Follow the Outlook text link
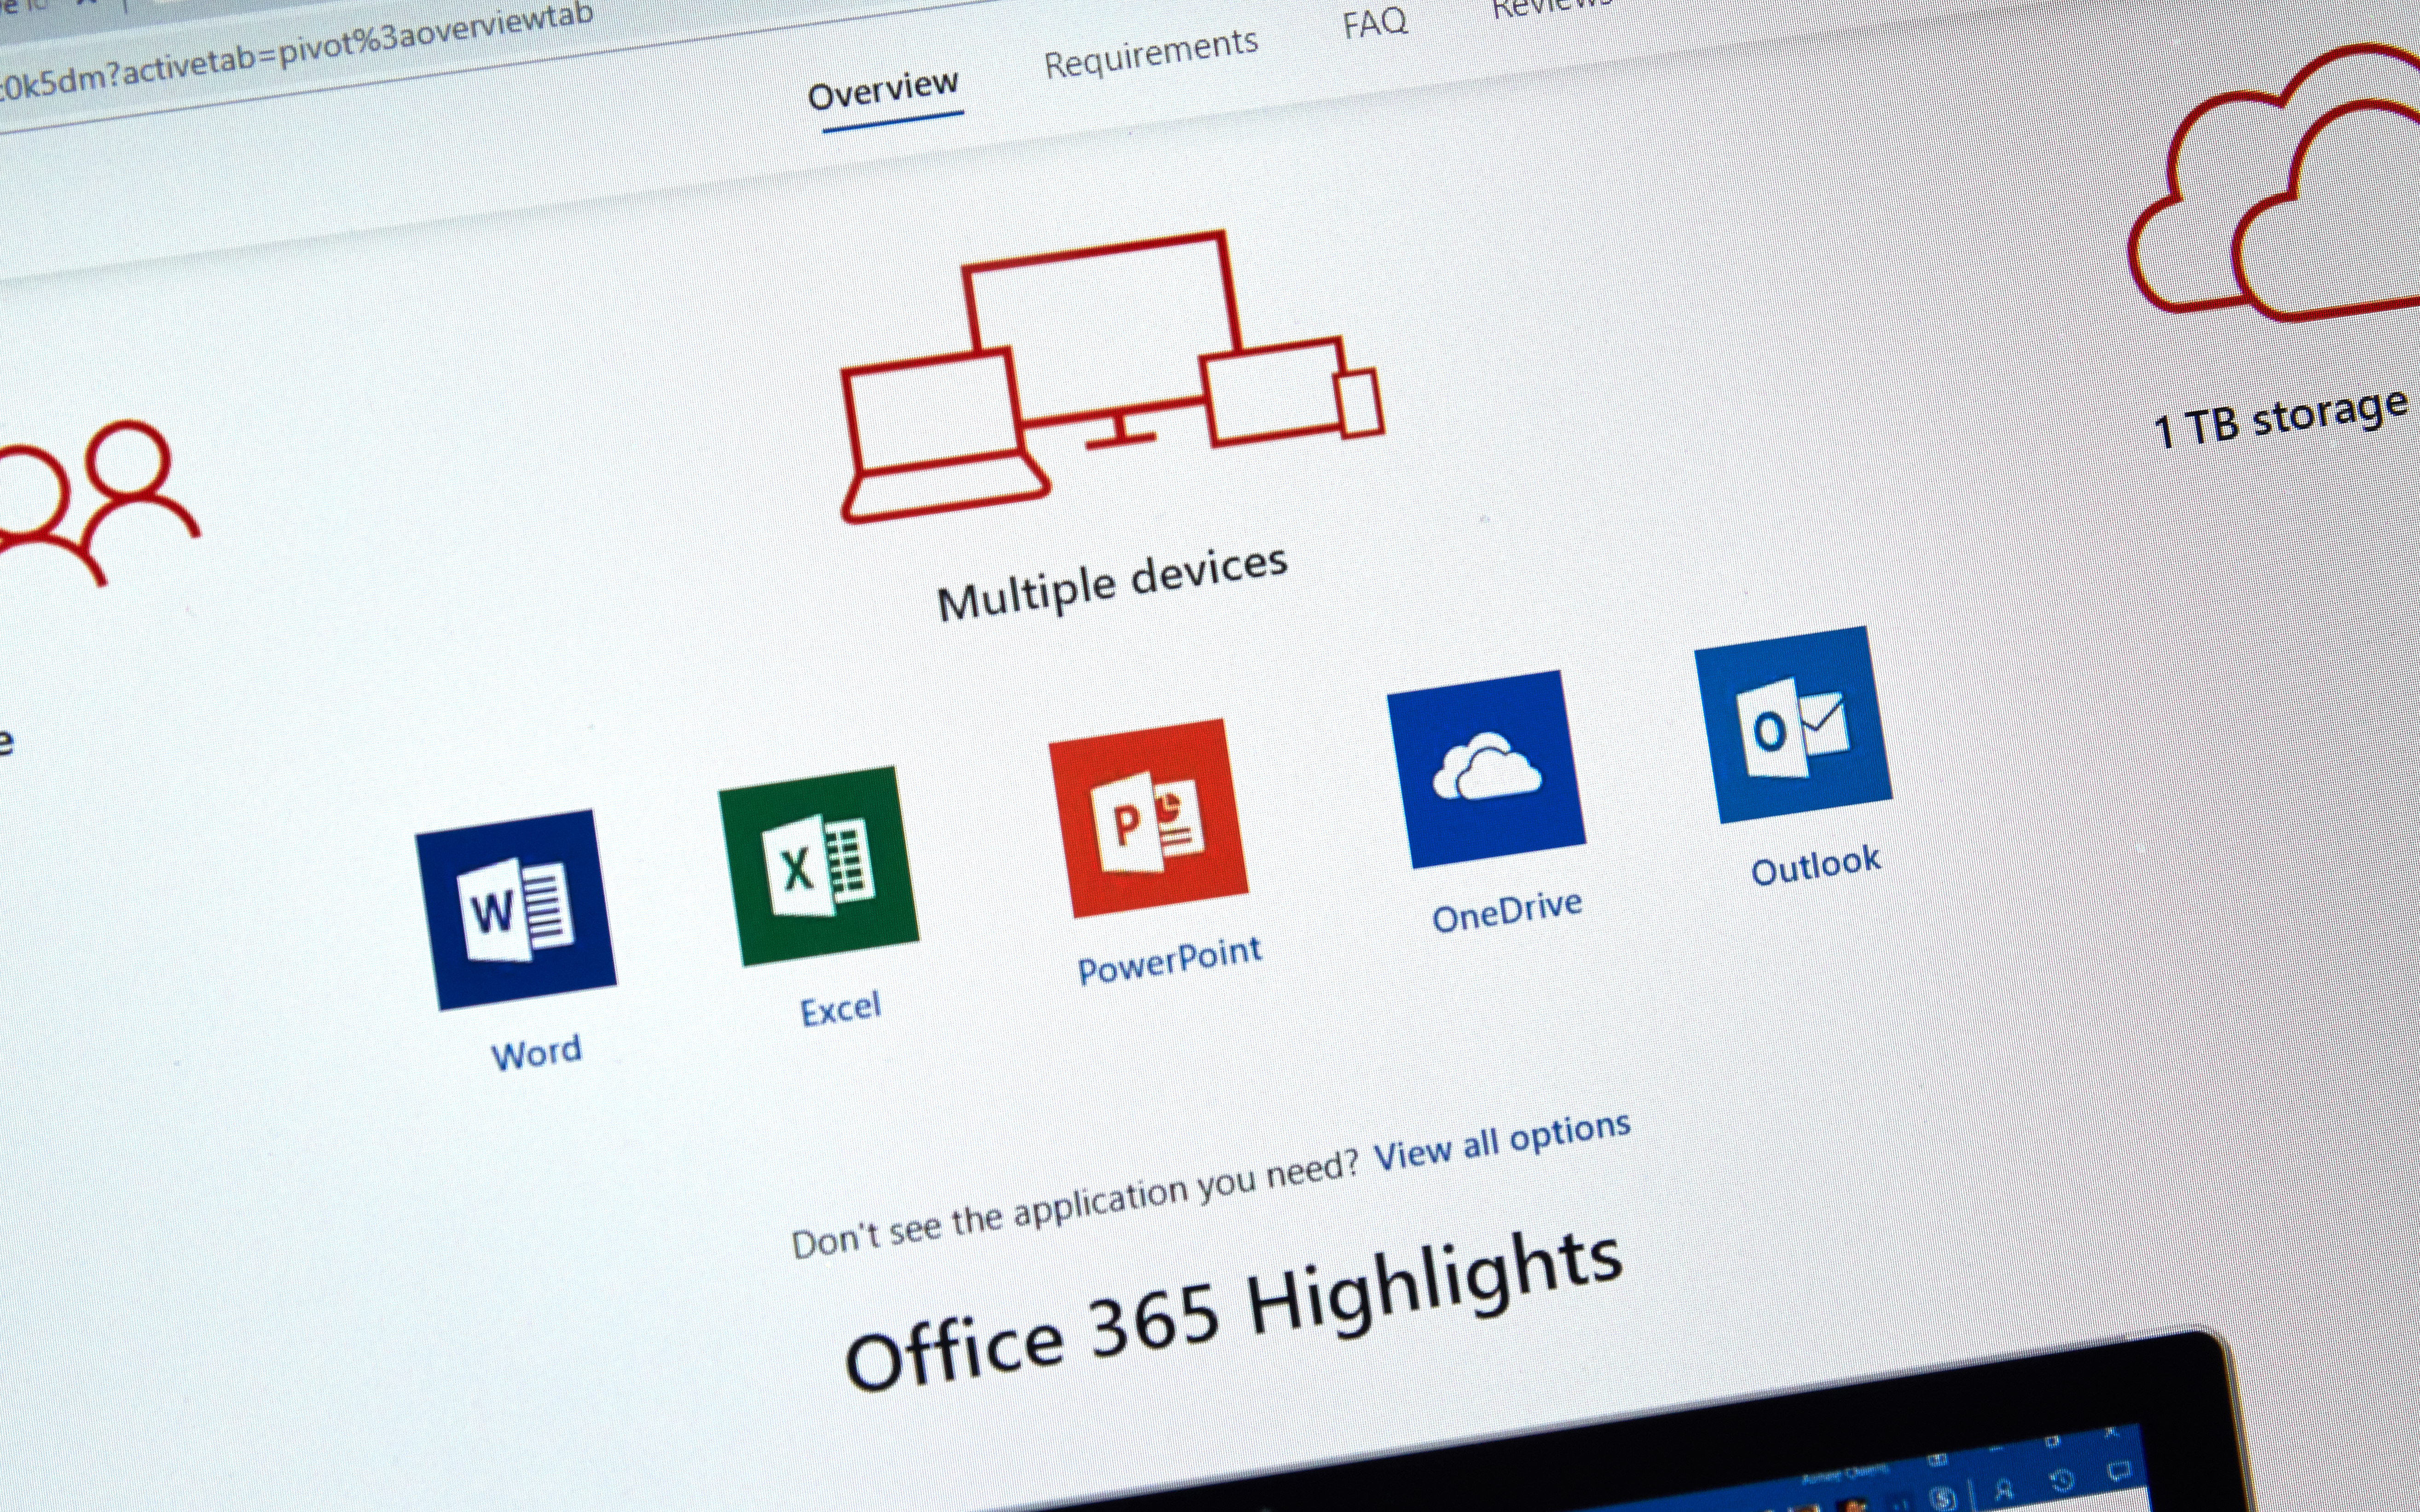The image size is (2420, 1512). pyautogui.click(x=1816, y=865)
